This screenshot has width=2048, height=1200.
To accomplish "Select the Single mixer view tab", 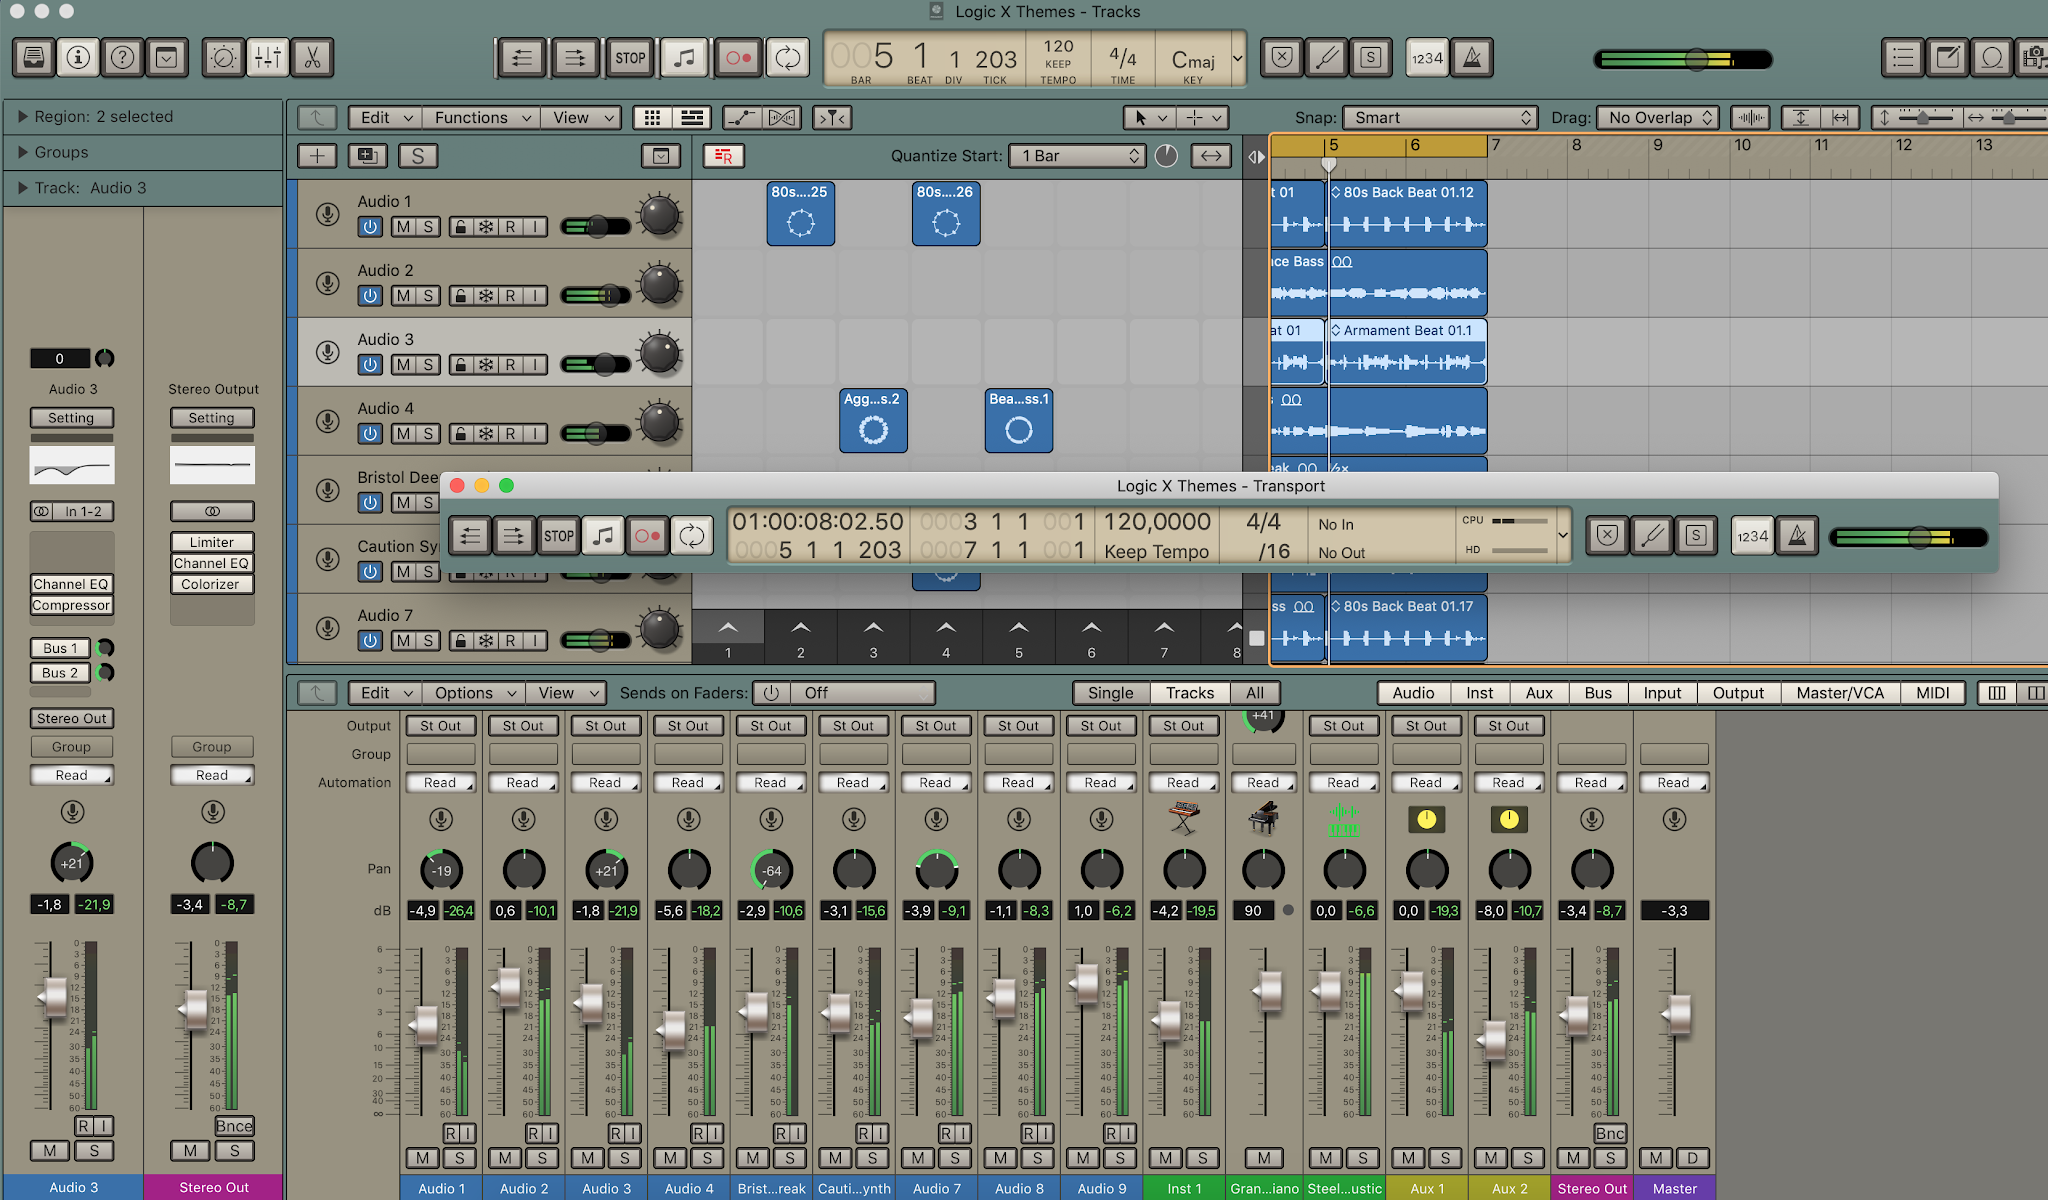I will tap(1110, 693).
